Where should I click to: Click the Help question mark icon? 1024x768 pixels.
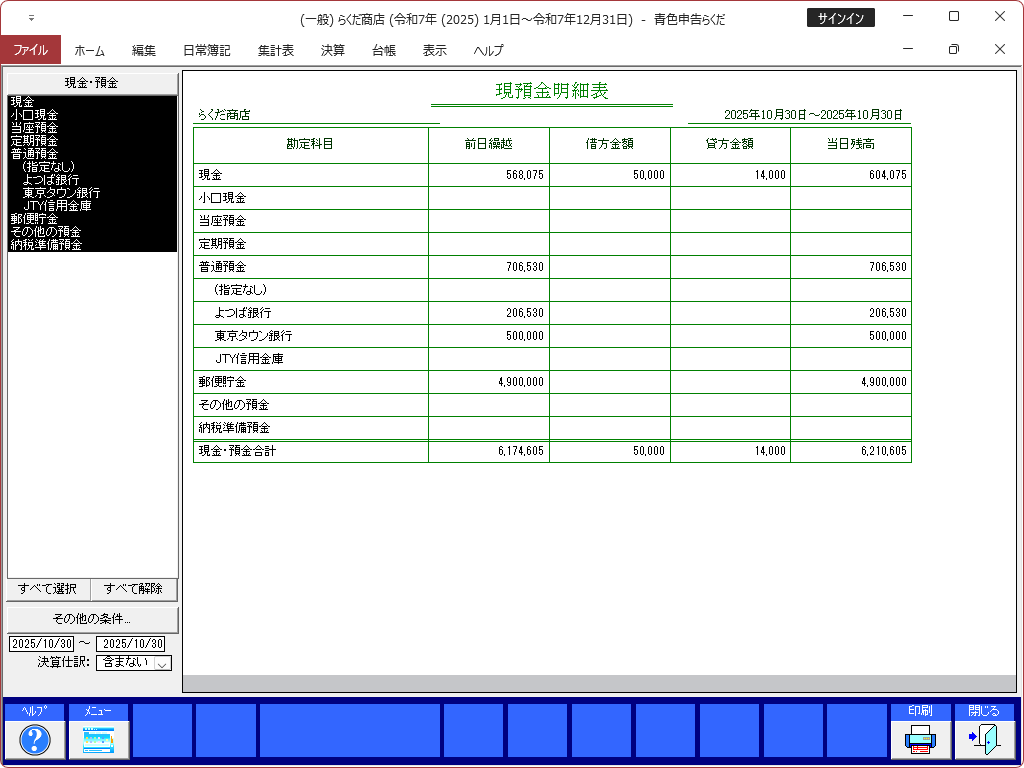[x=34, y=739]
